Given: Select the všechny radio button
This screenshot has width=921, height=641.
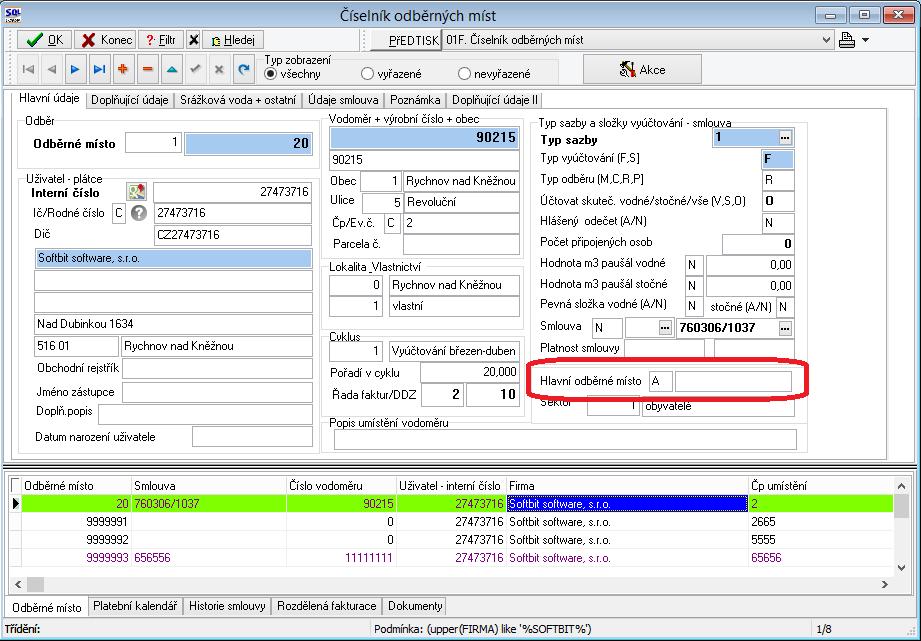Looking at the screenshot, I should click(270, 74).
